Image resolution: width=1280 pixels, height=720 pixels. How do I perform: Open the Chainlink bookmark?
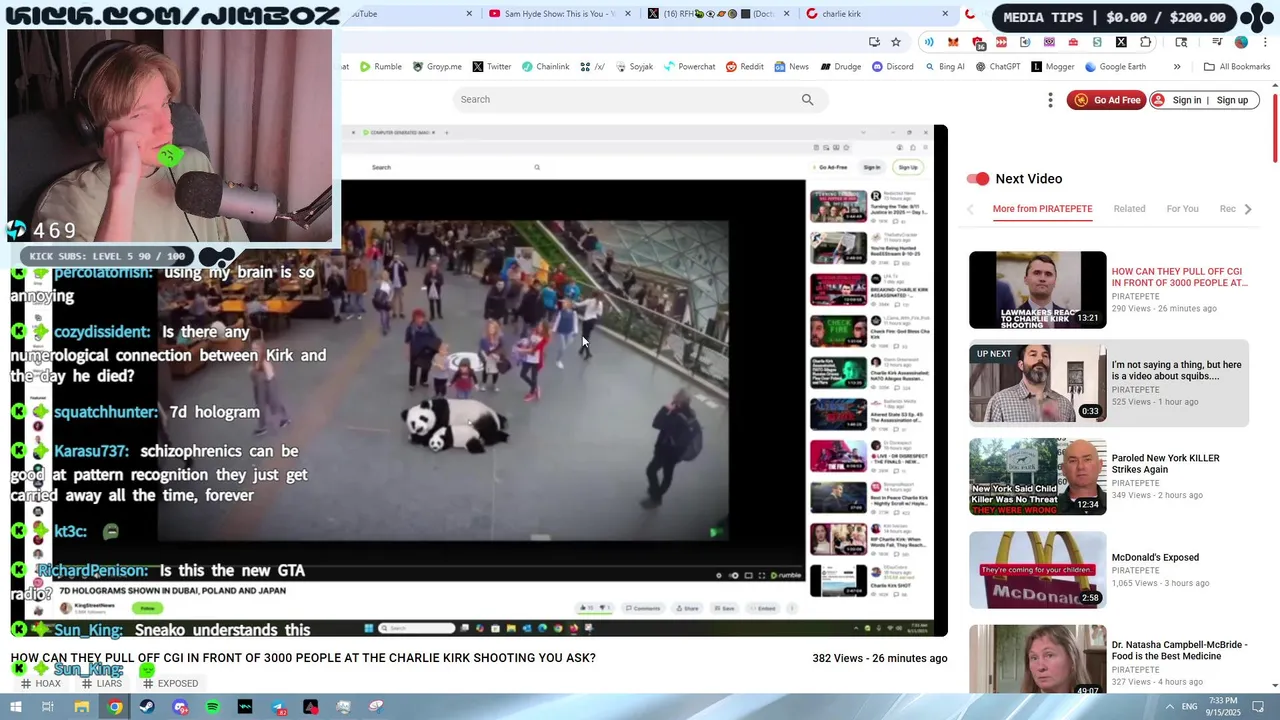[545, 67]
